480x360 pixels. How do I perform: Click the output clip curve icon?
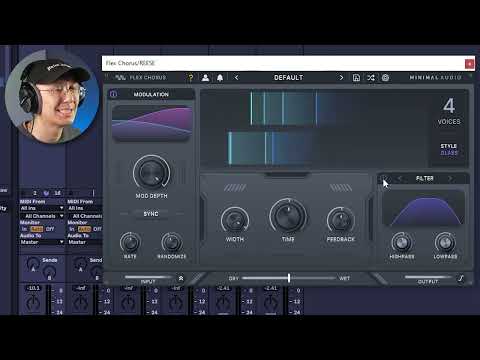461,278
